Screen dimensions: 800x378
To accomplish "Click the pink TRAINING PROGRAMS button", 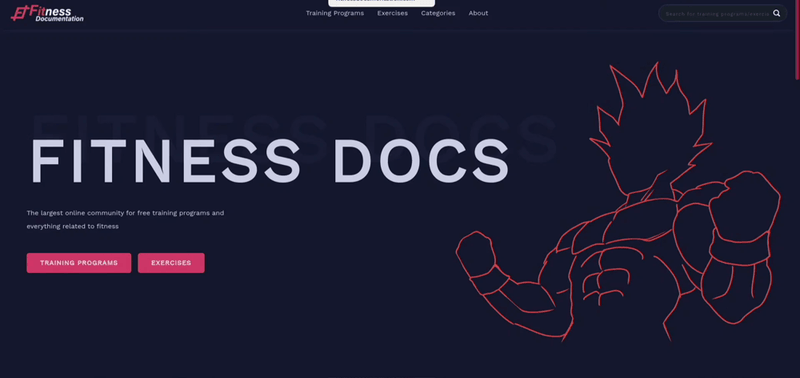I will click(79, 263).
